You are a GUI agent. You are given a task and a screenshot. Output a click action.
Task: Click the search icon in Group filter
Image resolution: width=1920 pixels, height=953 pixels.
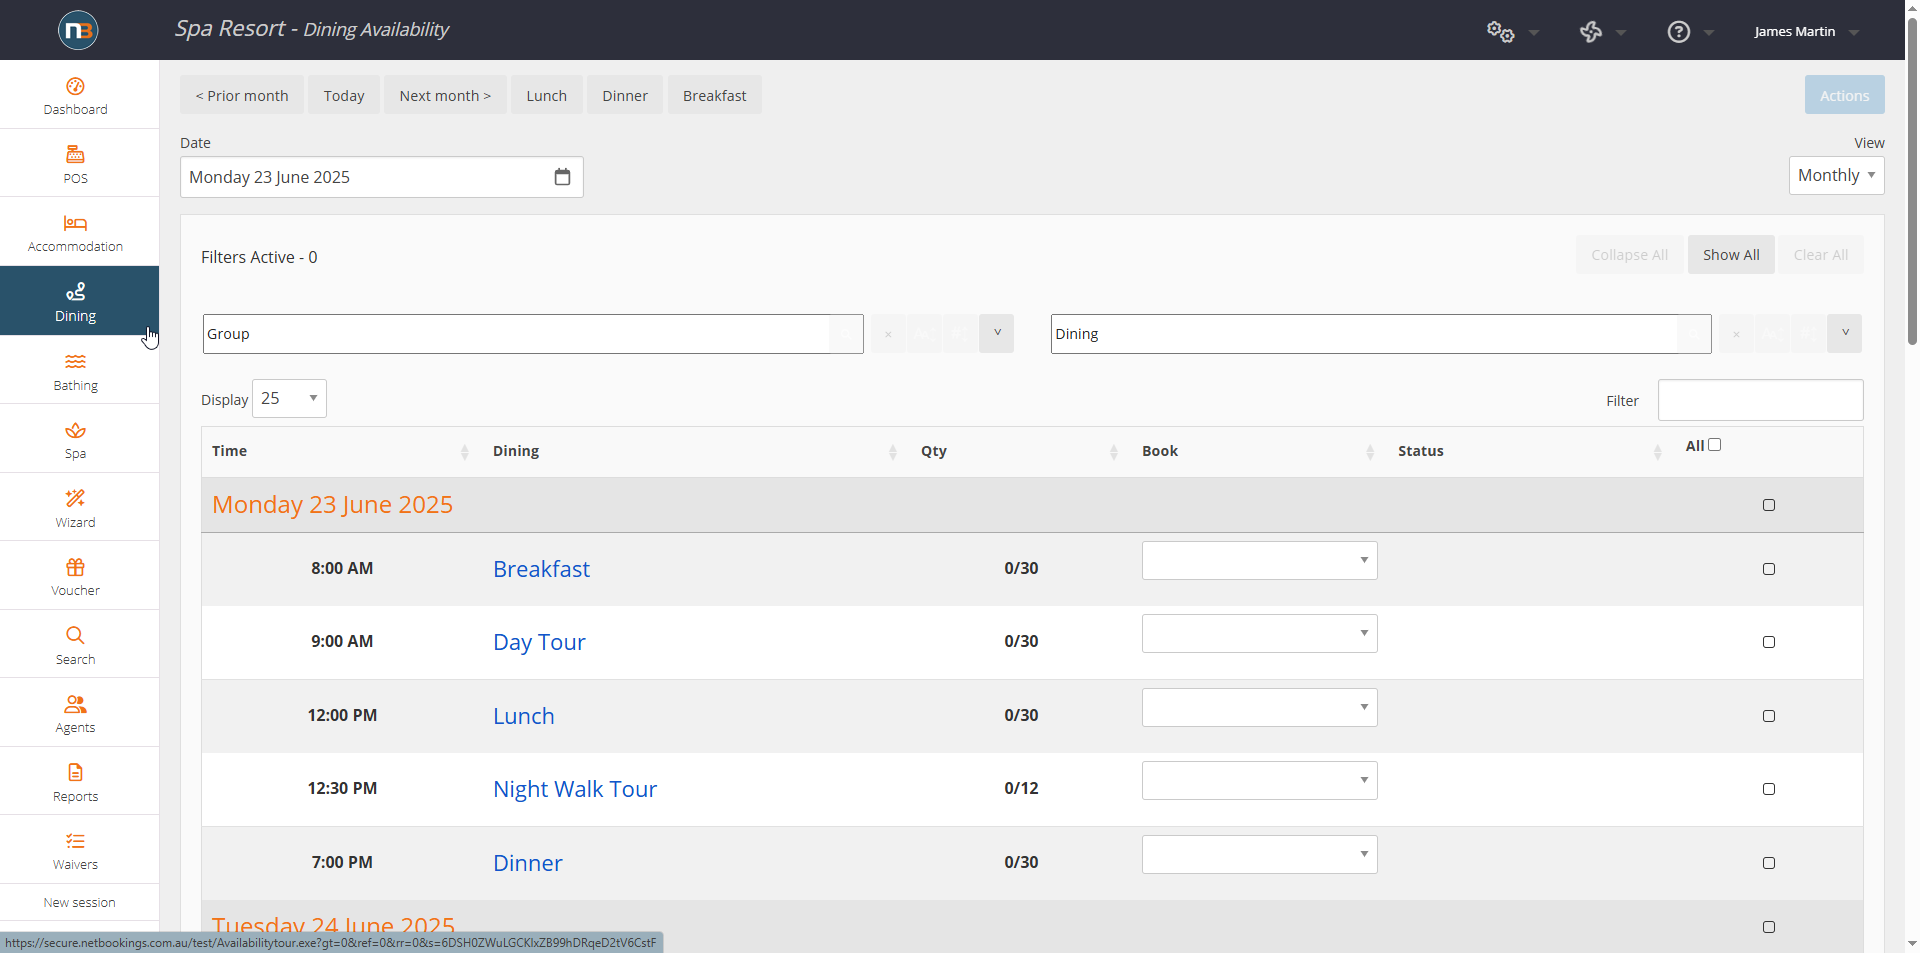point(846,334)
